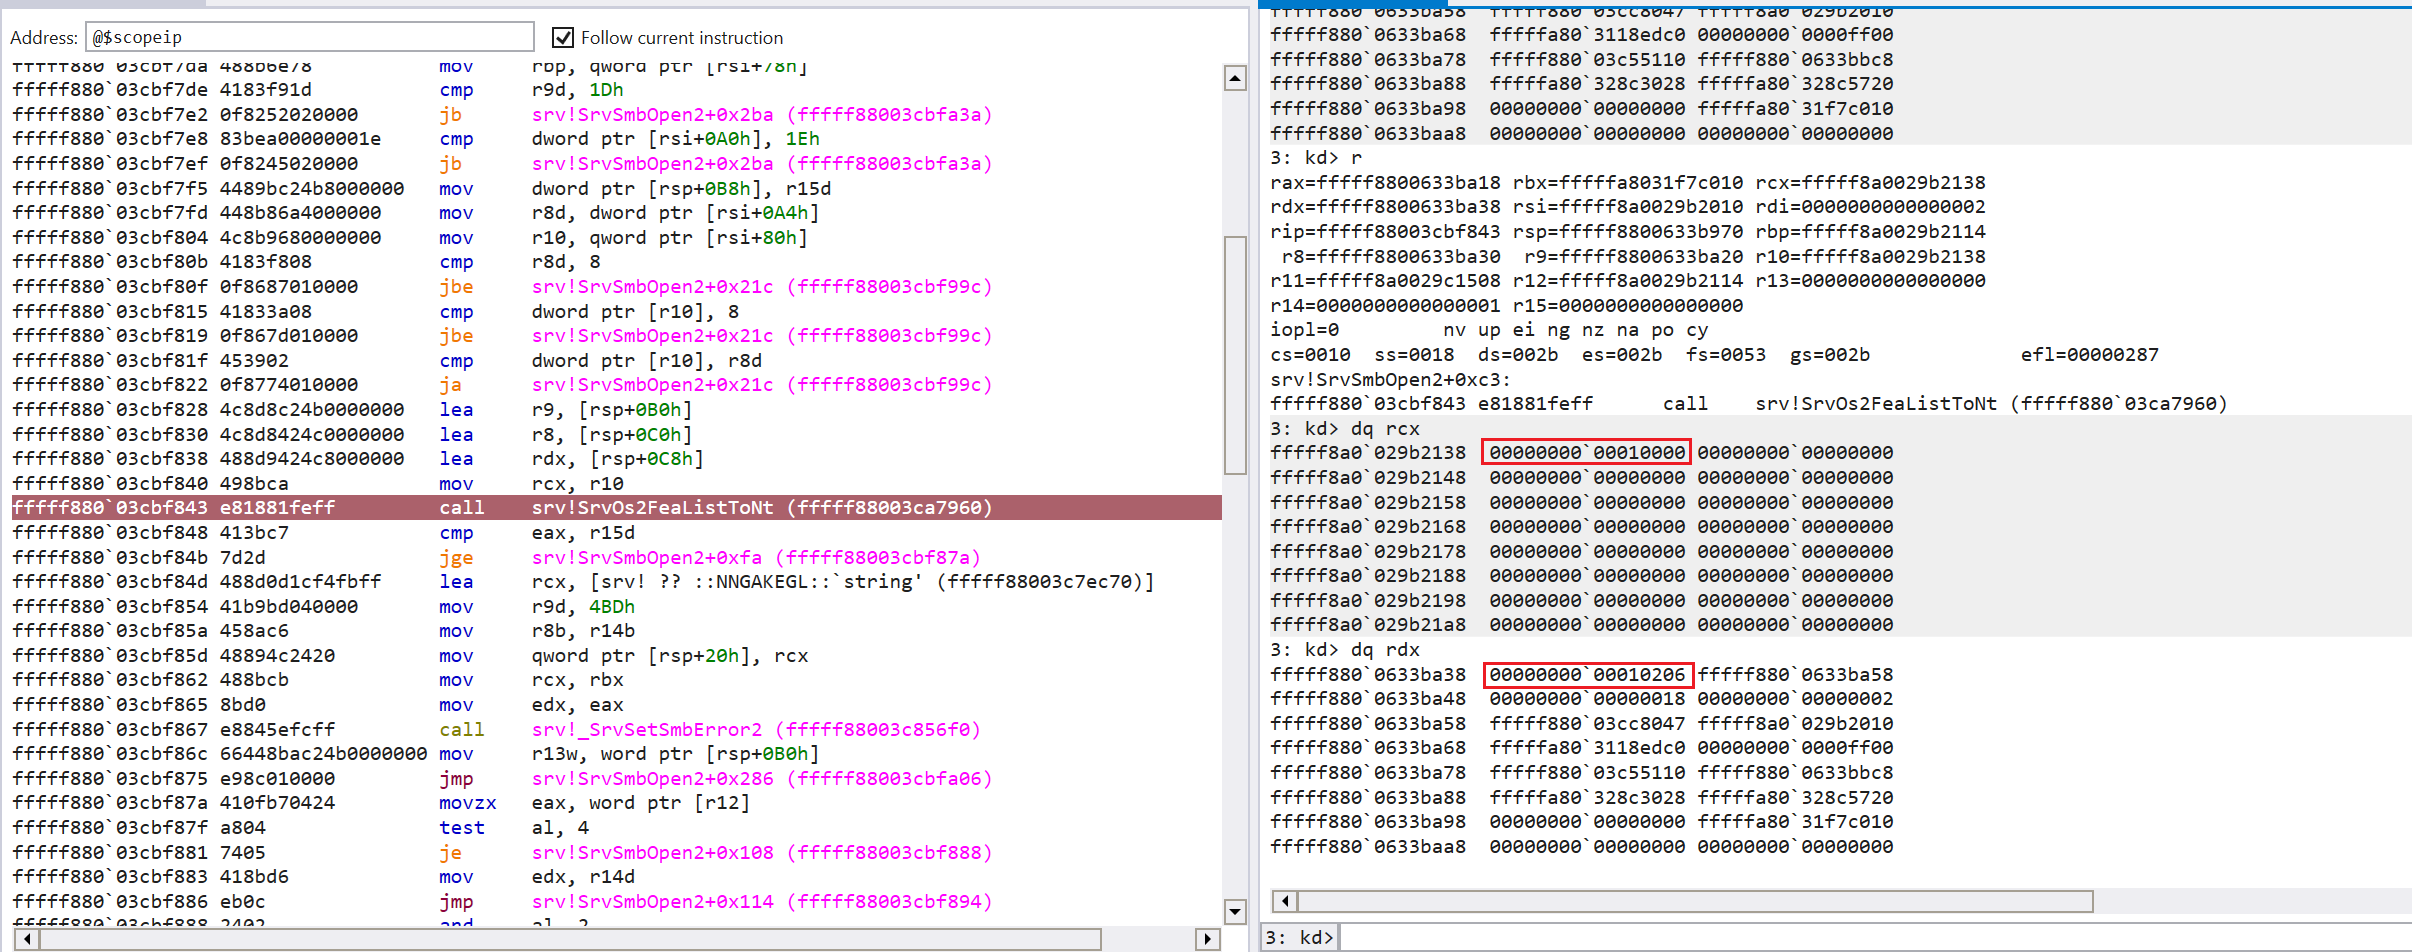Click the disassembly vertical scrollbar thumb

pyautogui.click(x=1235, y=355)
